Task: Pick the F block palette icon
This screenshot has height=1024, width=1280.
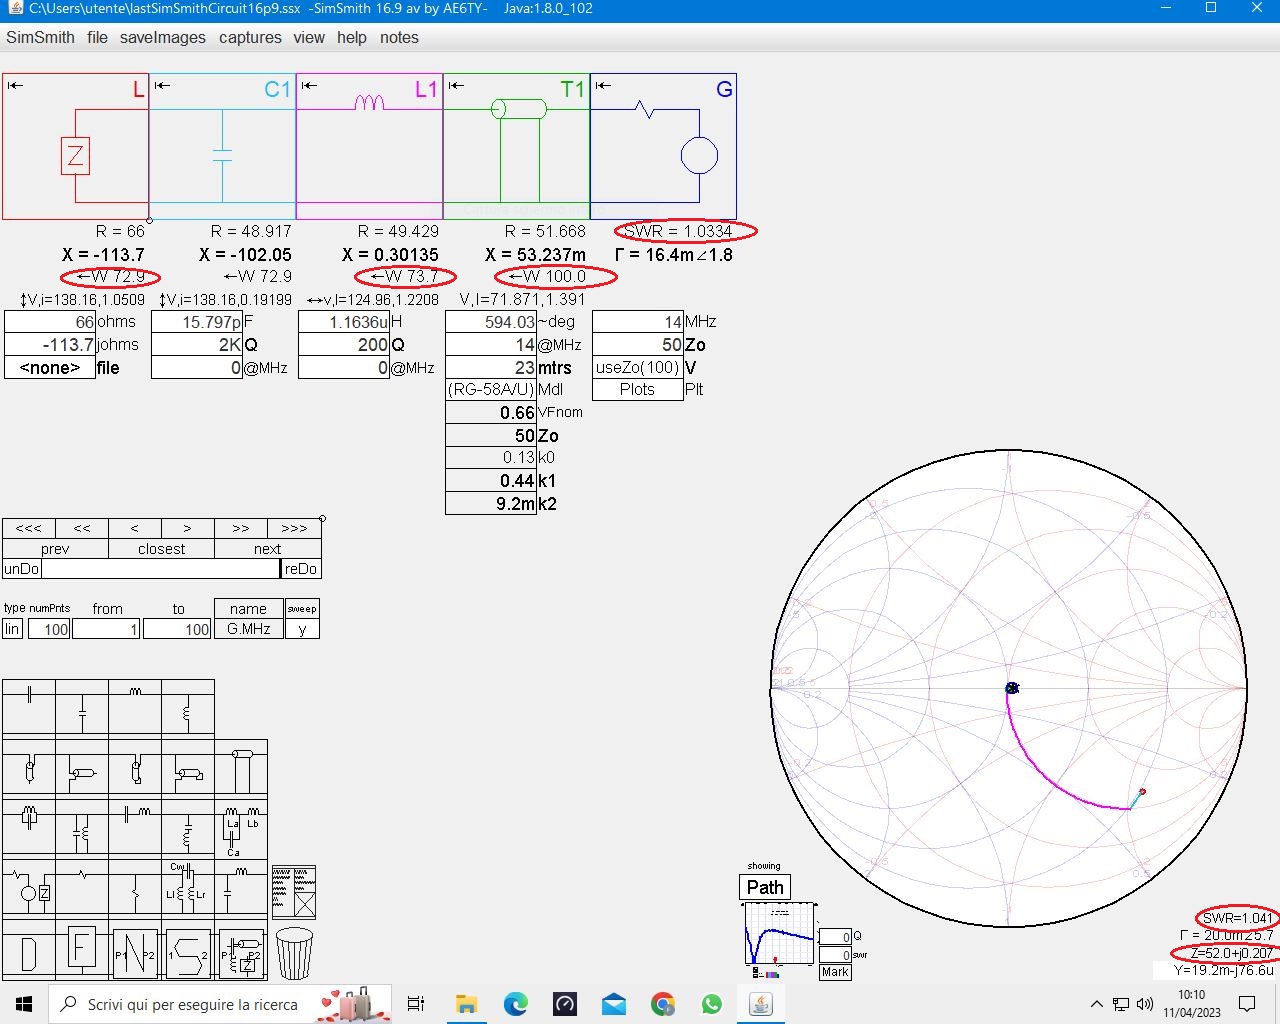Action: point(82,951)
